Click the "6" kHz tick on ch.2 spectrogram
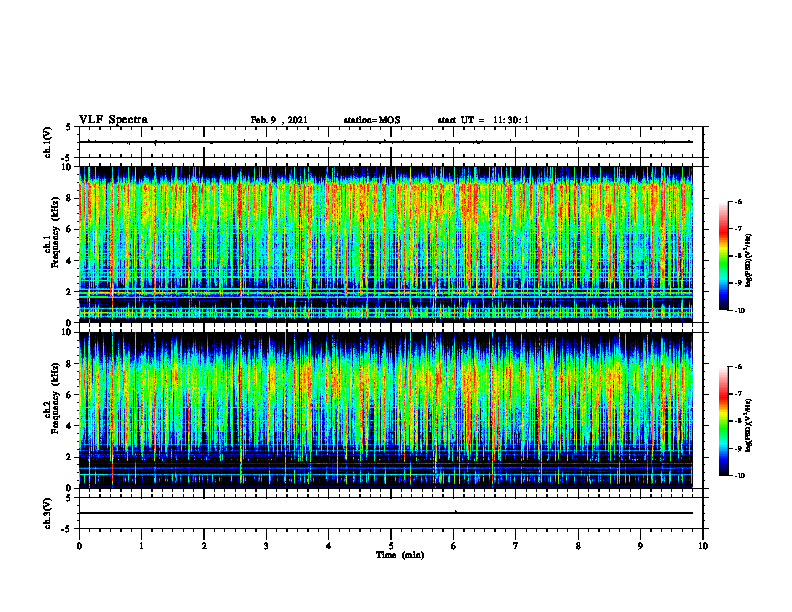The image size is (792, 612). (68, 395)
